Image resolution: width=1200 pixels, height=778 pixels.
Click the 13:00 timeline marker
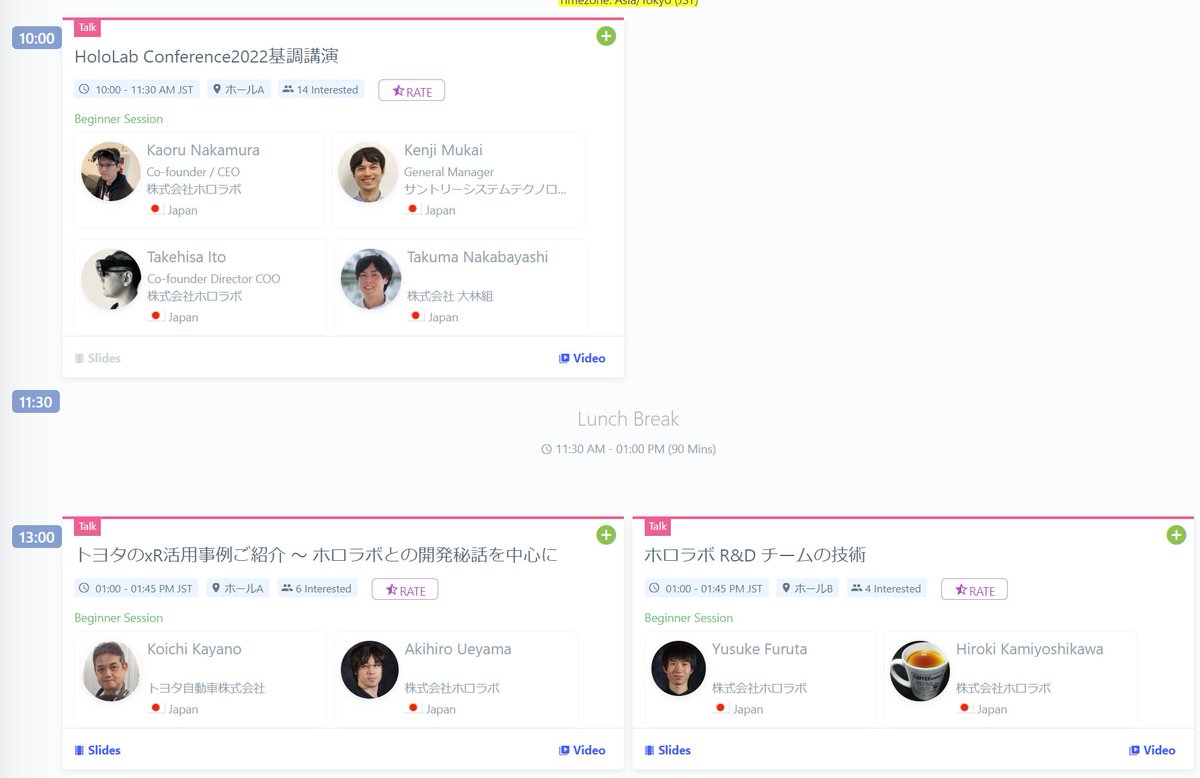click(36, 537)
